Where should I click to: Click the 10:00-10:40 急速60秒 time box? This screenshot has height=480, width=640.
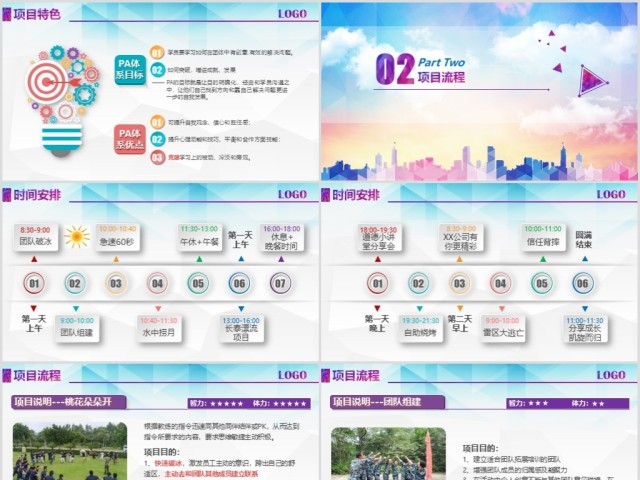tap(117, 237)
